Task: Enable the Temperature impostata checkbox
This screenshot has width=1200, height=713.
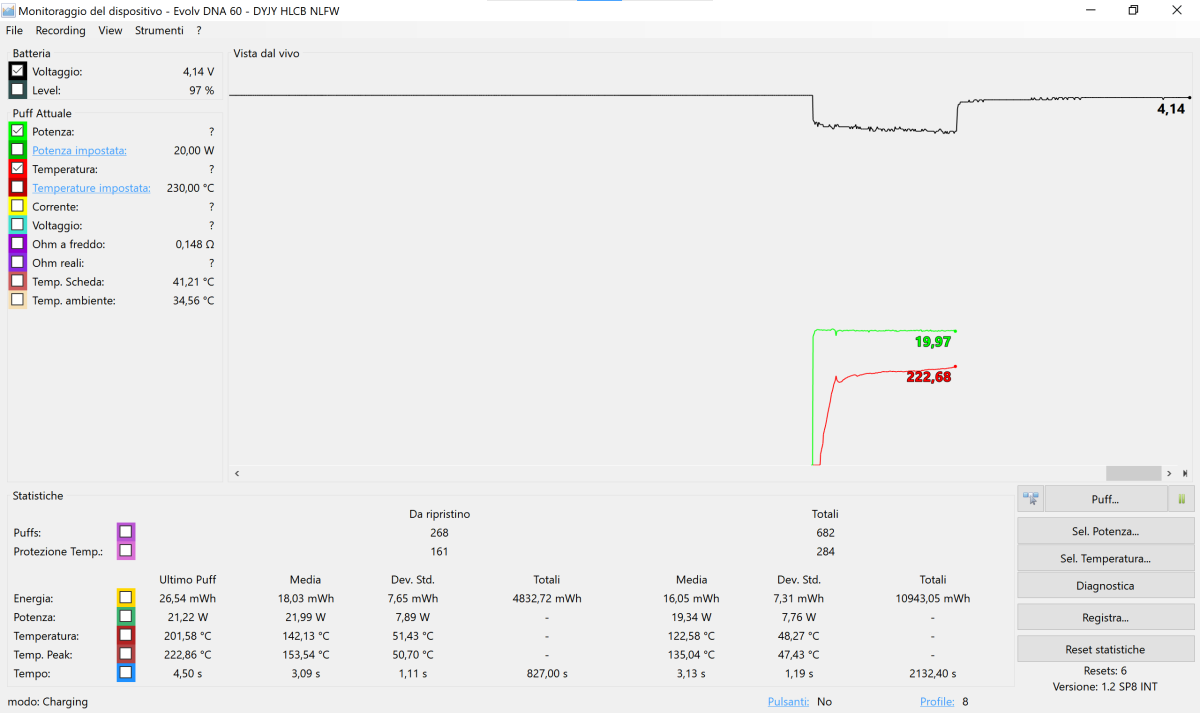Action: (x=17, y=187)
